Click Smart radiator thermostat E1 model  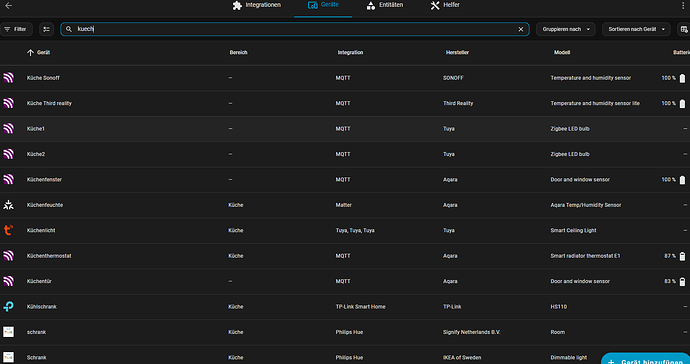(585, 256)
